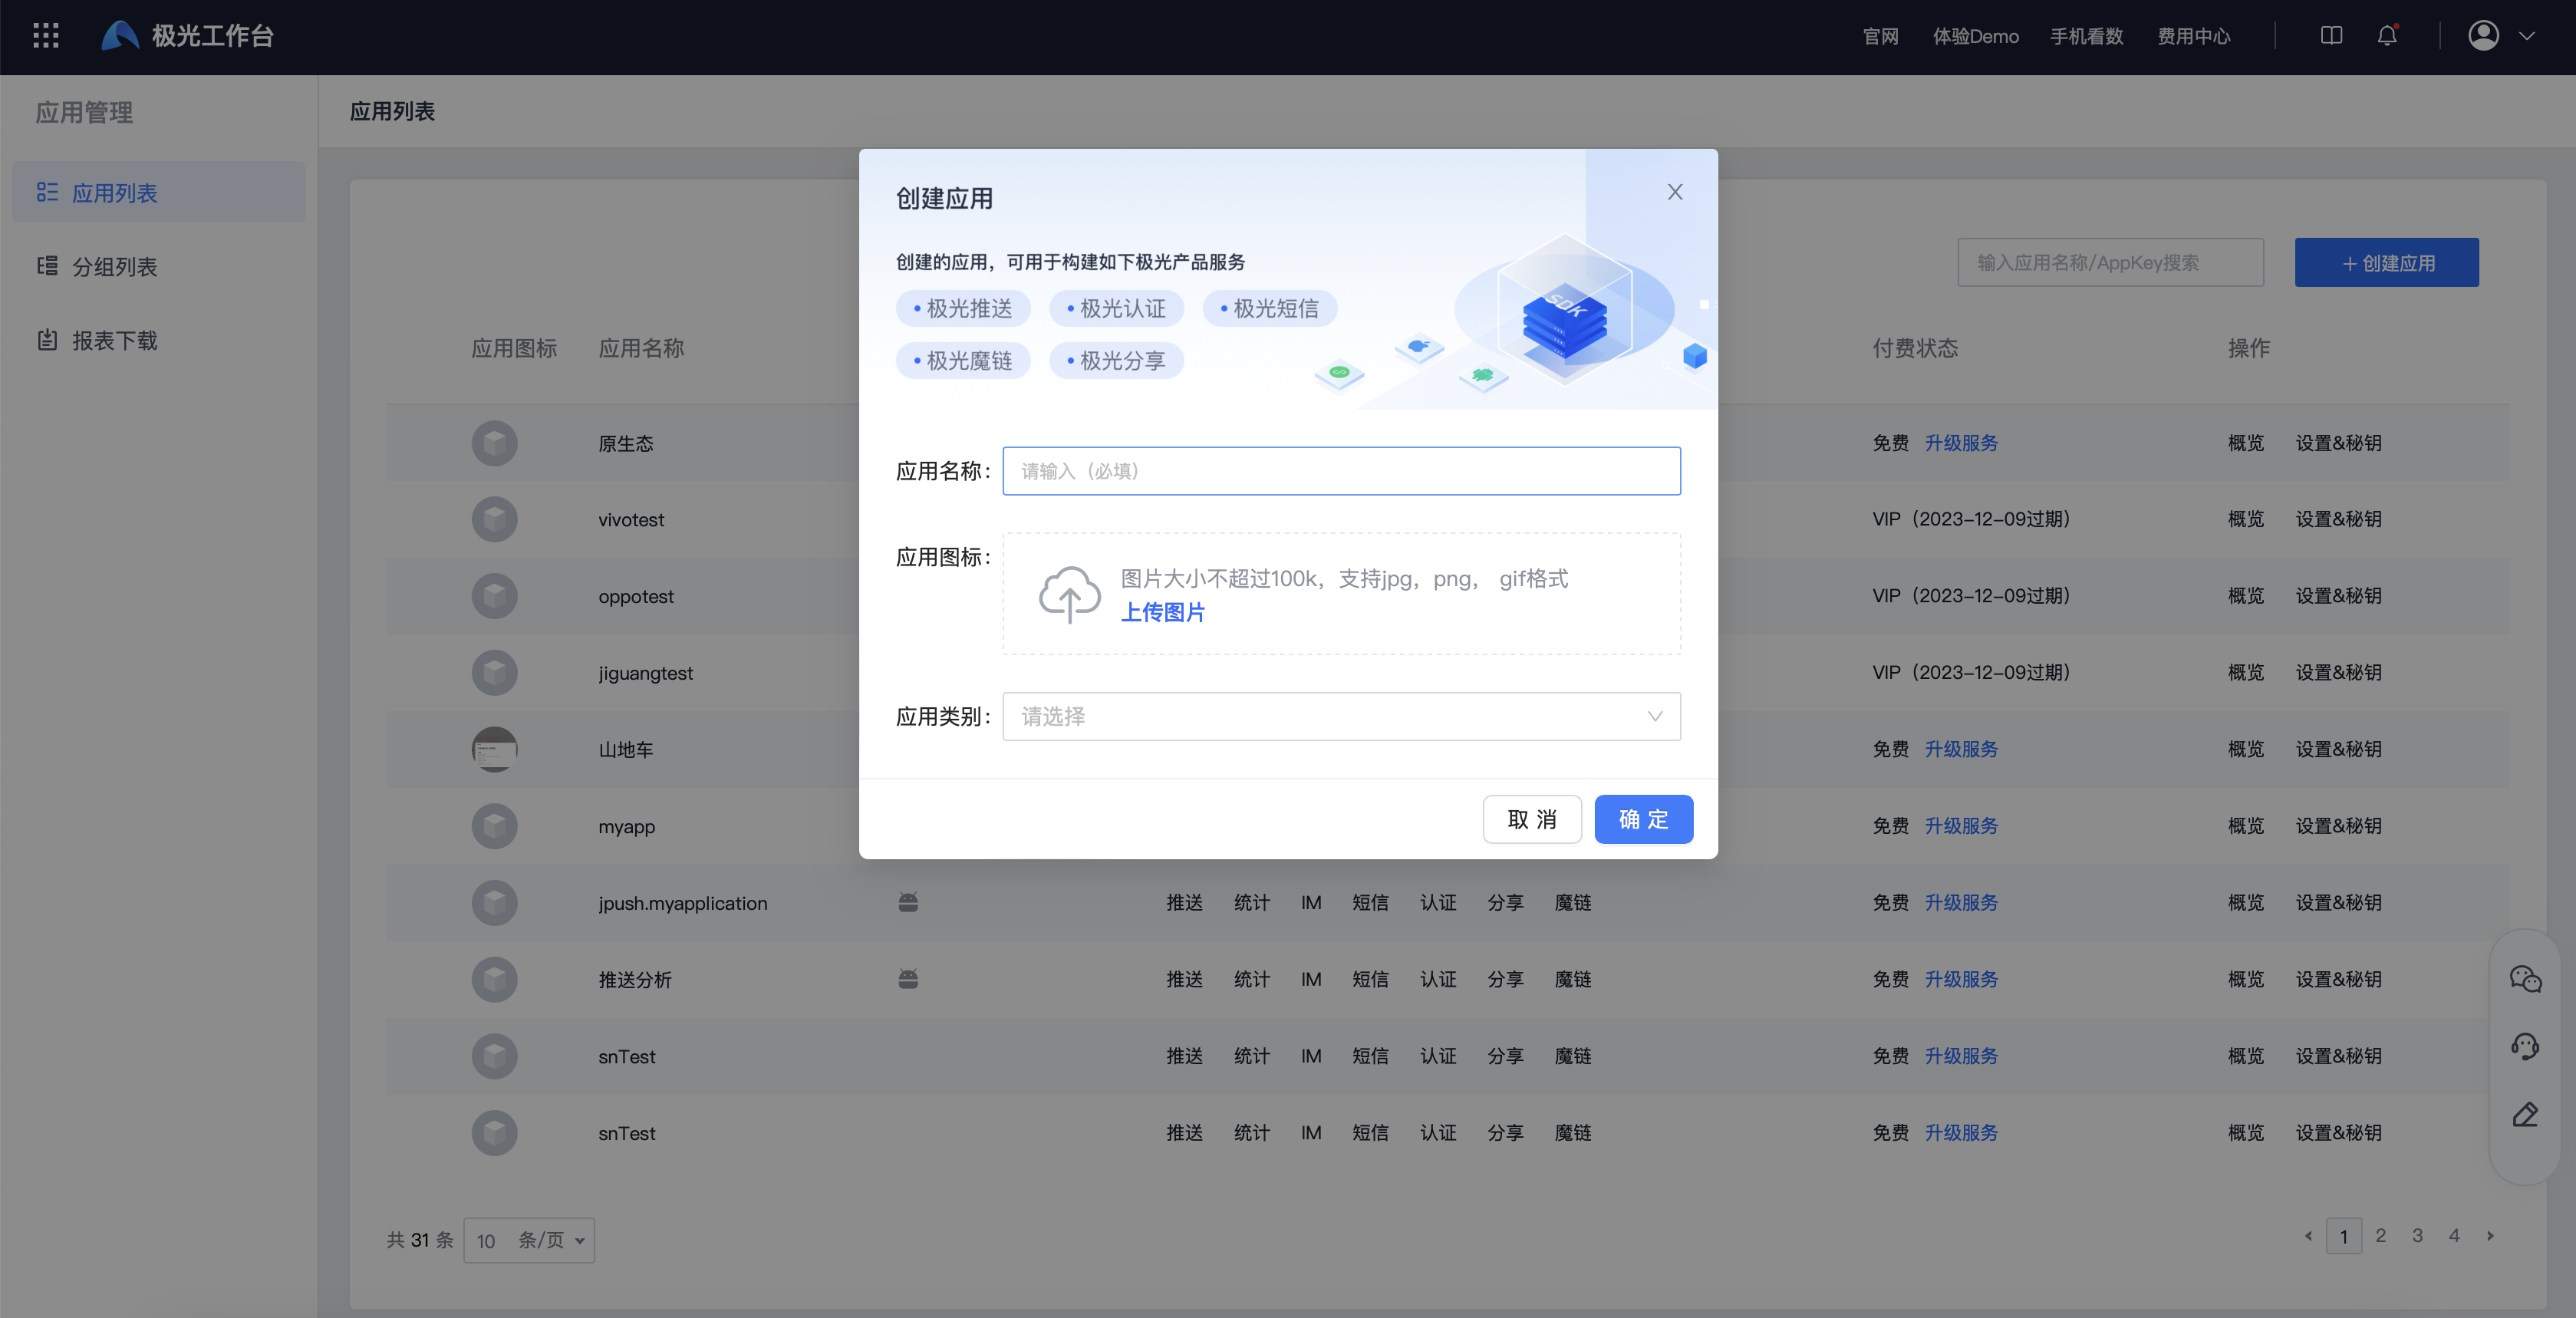Click the jiguangtest app icon
This screenshot has width=2576, height=1318.
[494, 673]
